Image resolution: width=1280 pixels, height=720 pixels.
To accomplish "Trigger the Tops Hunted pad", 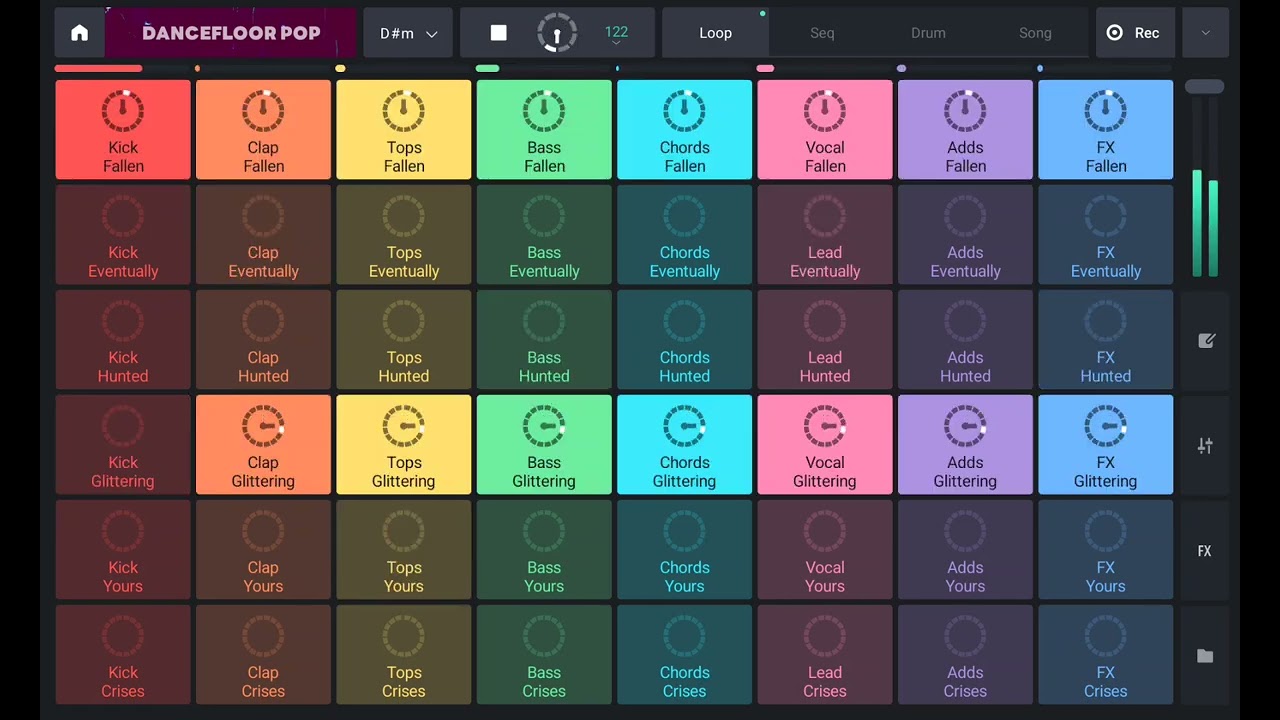I will pyautogui.click(x=404, y=340).
